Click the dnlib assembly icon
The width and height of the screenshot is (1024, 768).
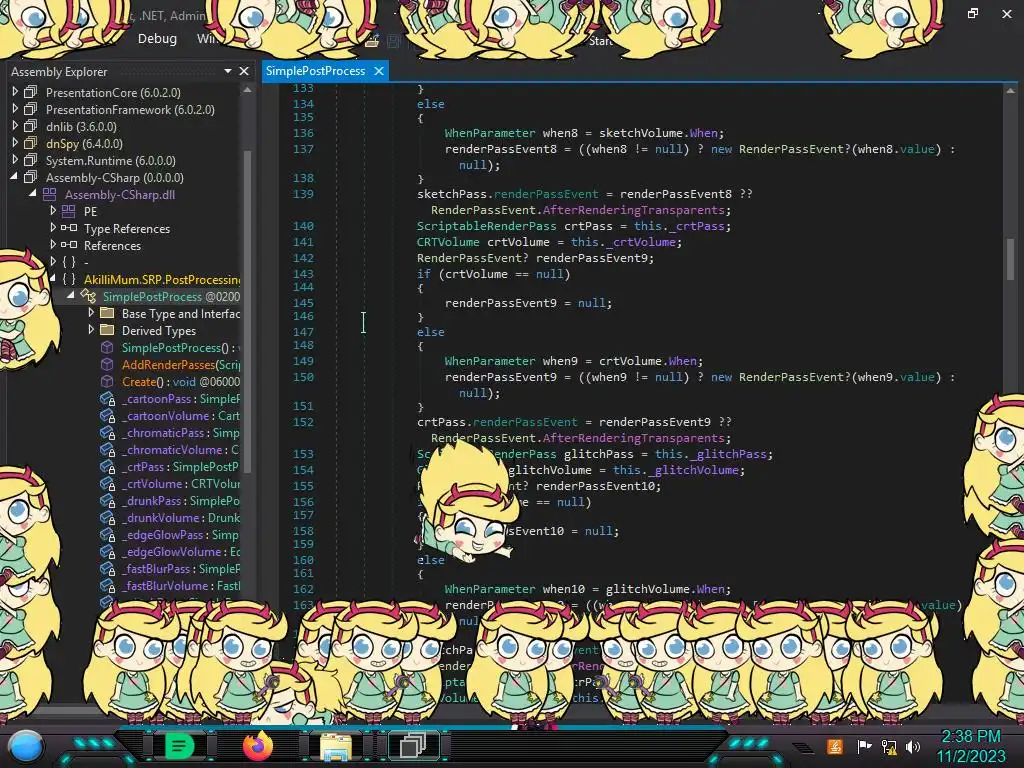[x=31, y=126]
